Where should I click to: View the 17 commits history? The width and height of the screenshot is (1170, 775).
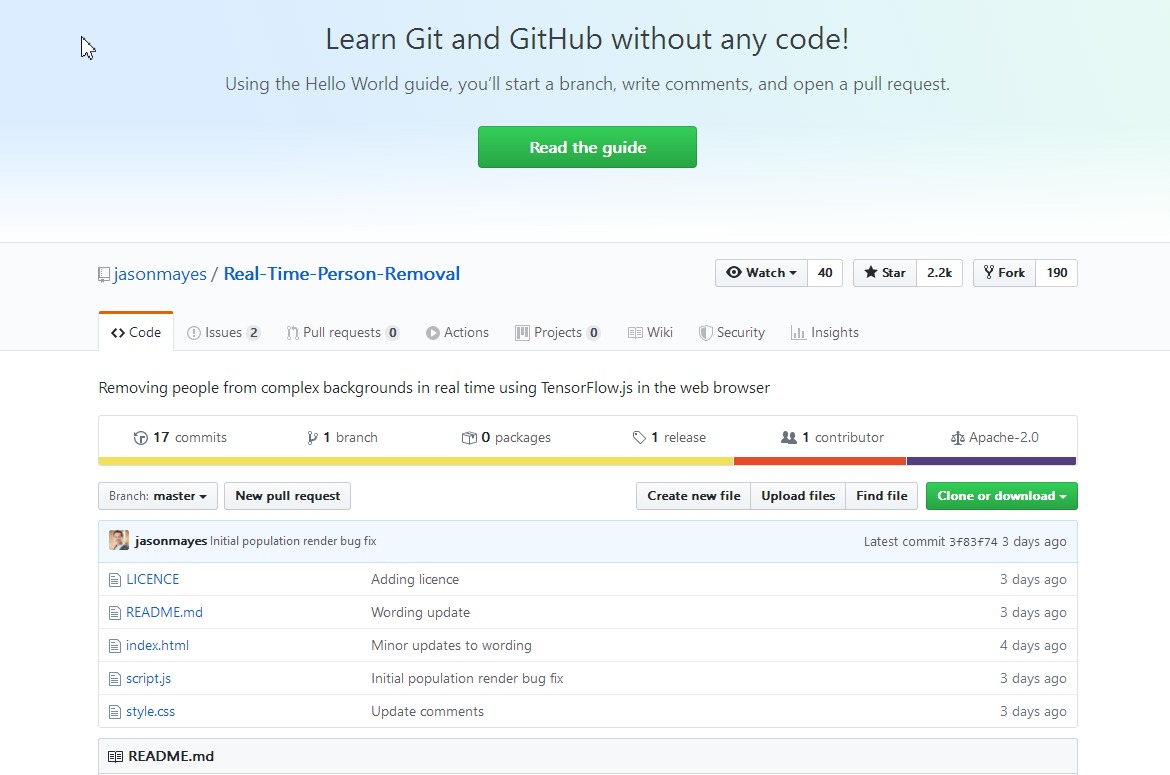click(x=180, y=438)
